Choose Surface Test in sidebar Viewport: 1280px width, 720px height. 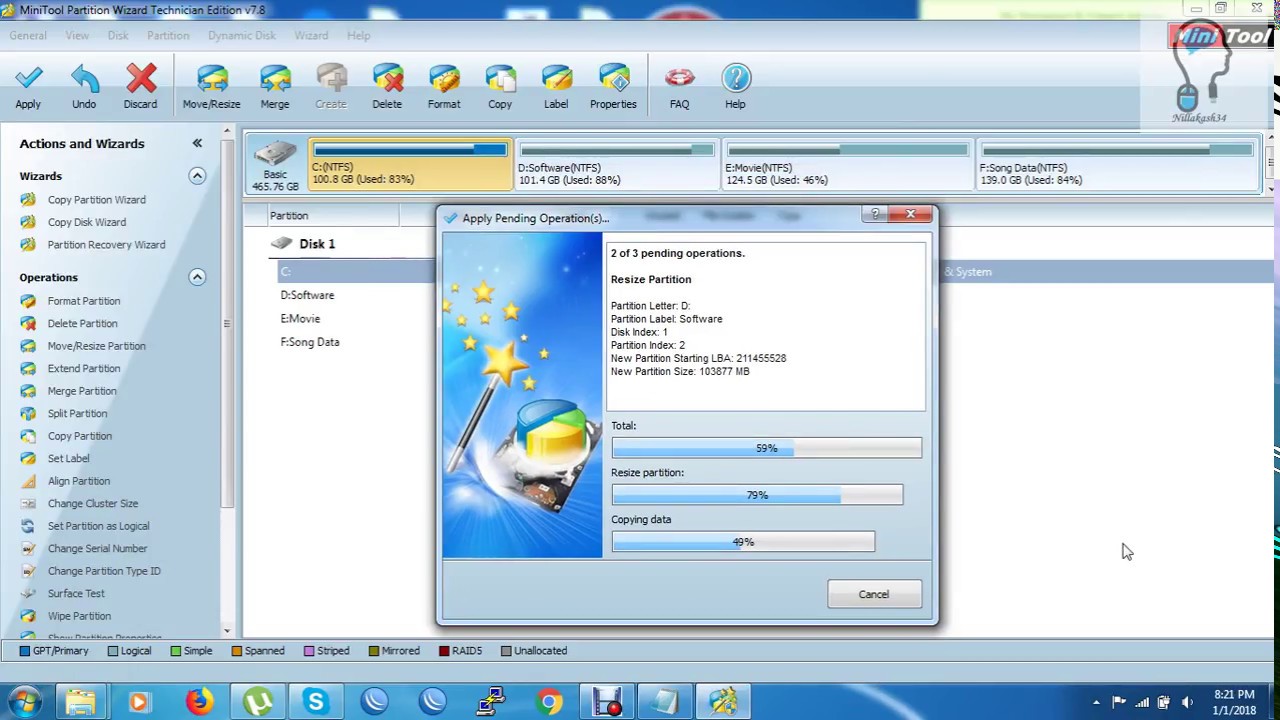coord(76,594)
